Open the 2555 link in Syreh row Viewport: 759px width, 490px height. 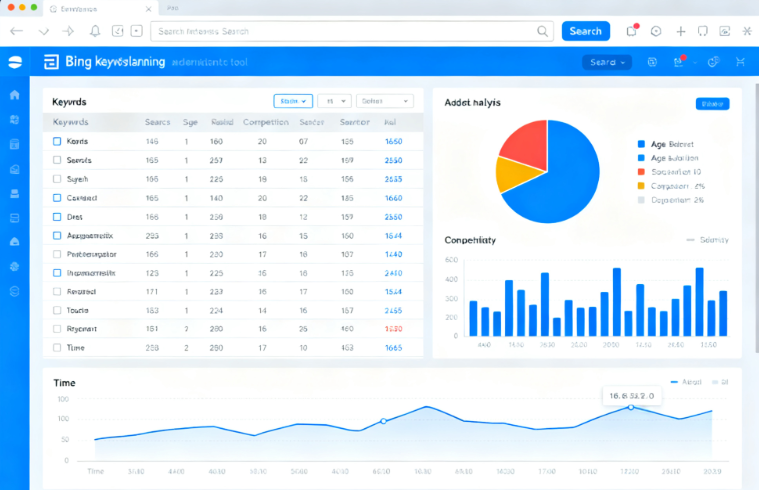point(394,179)
